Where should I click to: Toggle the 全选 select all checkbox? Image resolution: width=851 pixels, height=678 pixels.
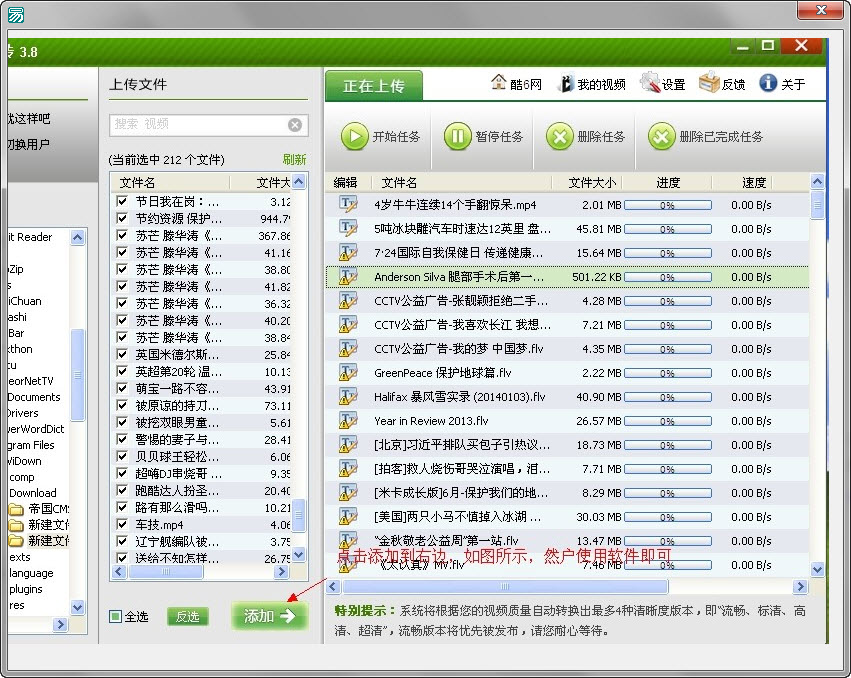(116, 616)
